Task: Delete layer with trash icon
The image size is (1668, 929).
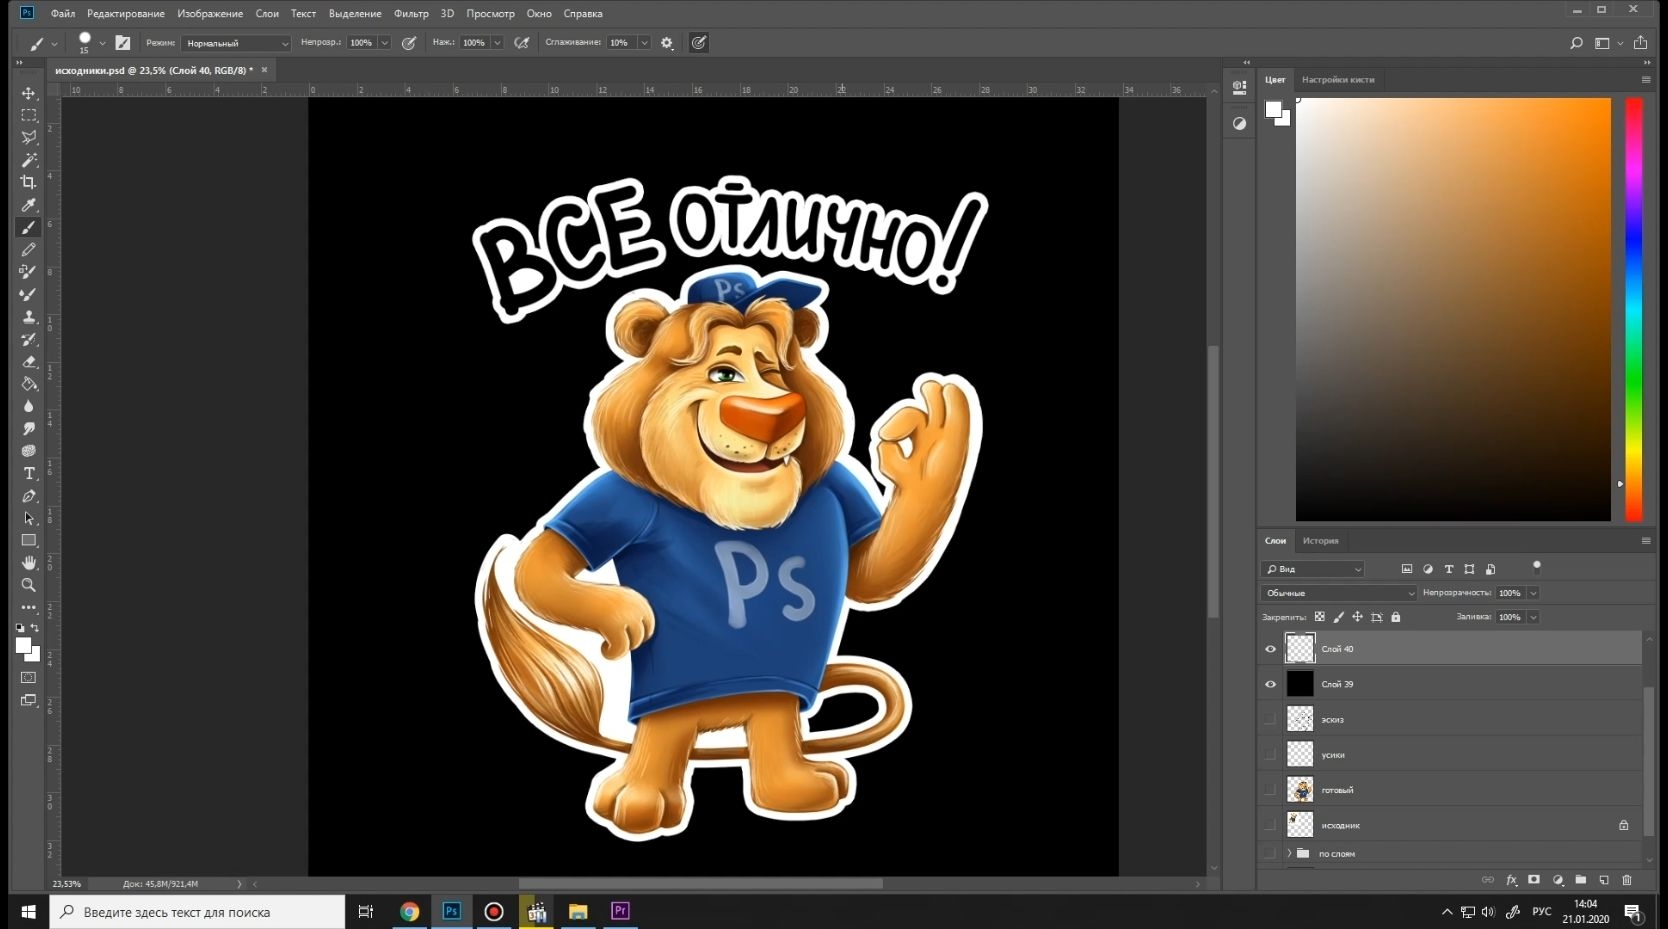Action: click(x=1627, y=880)
